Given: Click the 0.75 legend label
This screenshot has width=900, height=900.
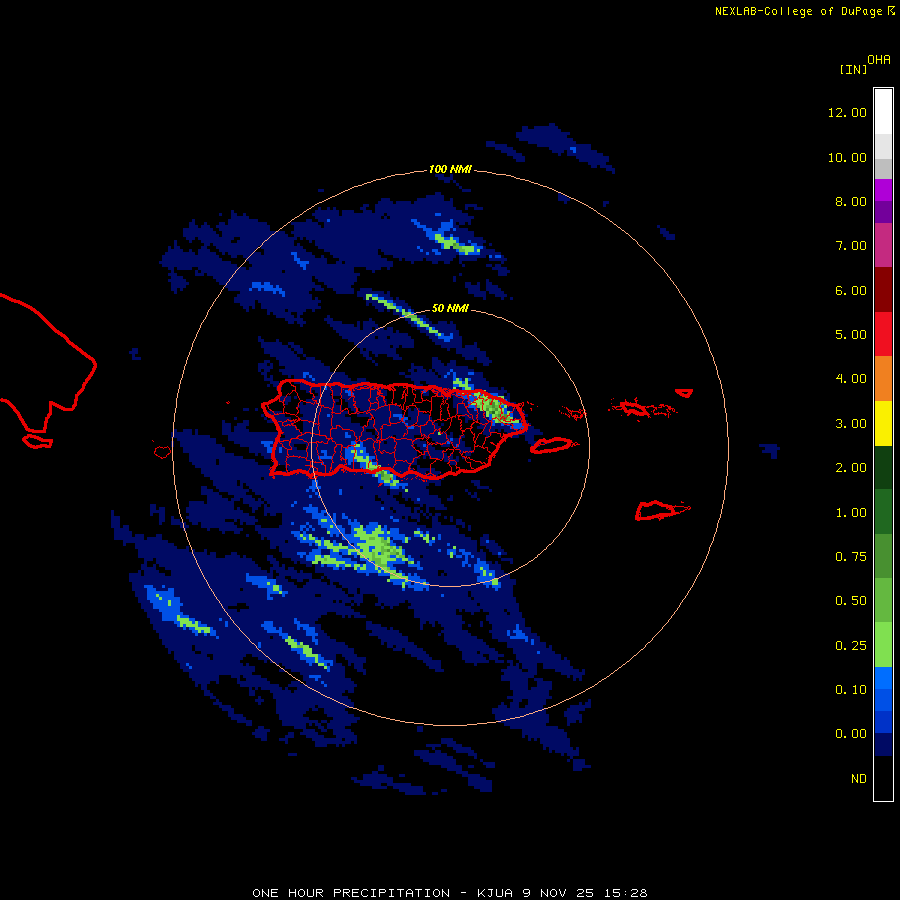Looking at the screenshot, I should (x=851, y=557).
